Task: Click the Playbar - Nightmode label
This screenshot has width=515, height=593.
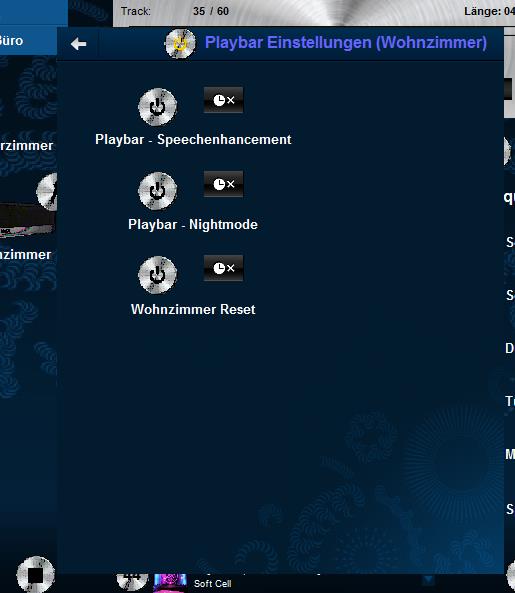Action: tap(193, 224)
